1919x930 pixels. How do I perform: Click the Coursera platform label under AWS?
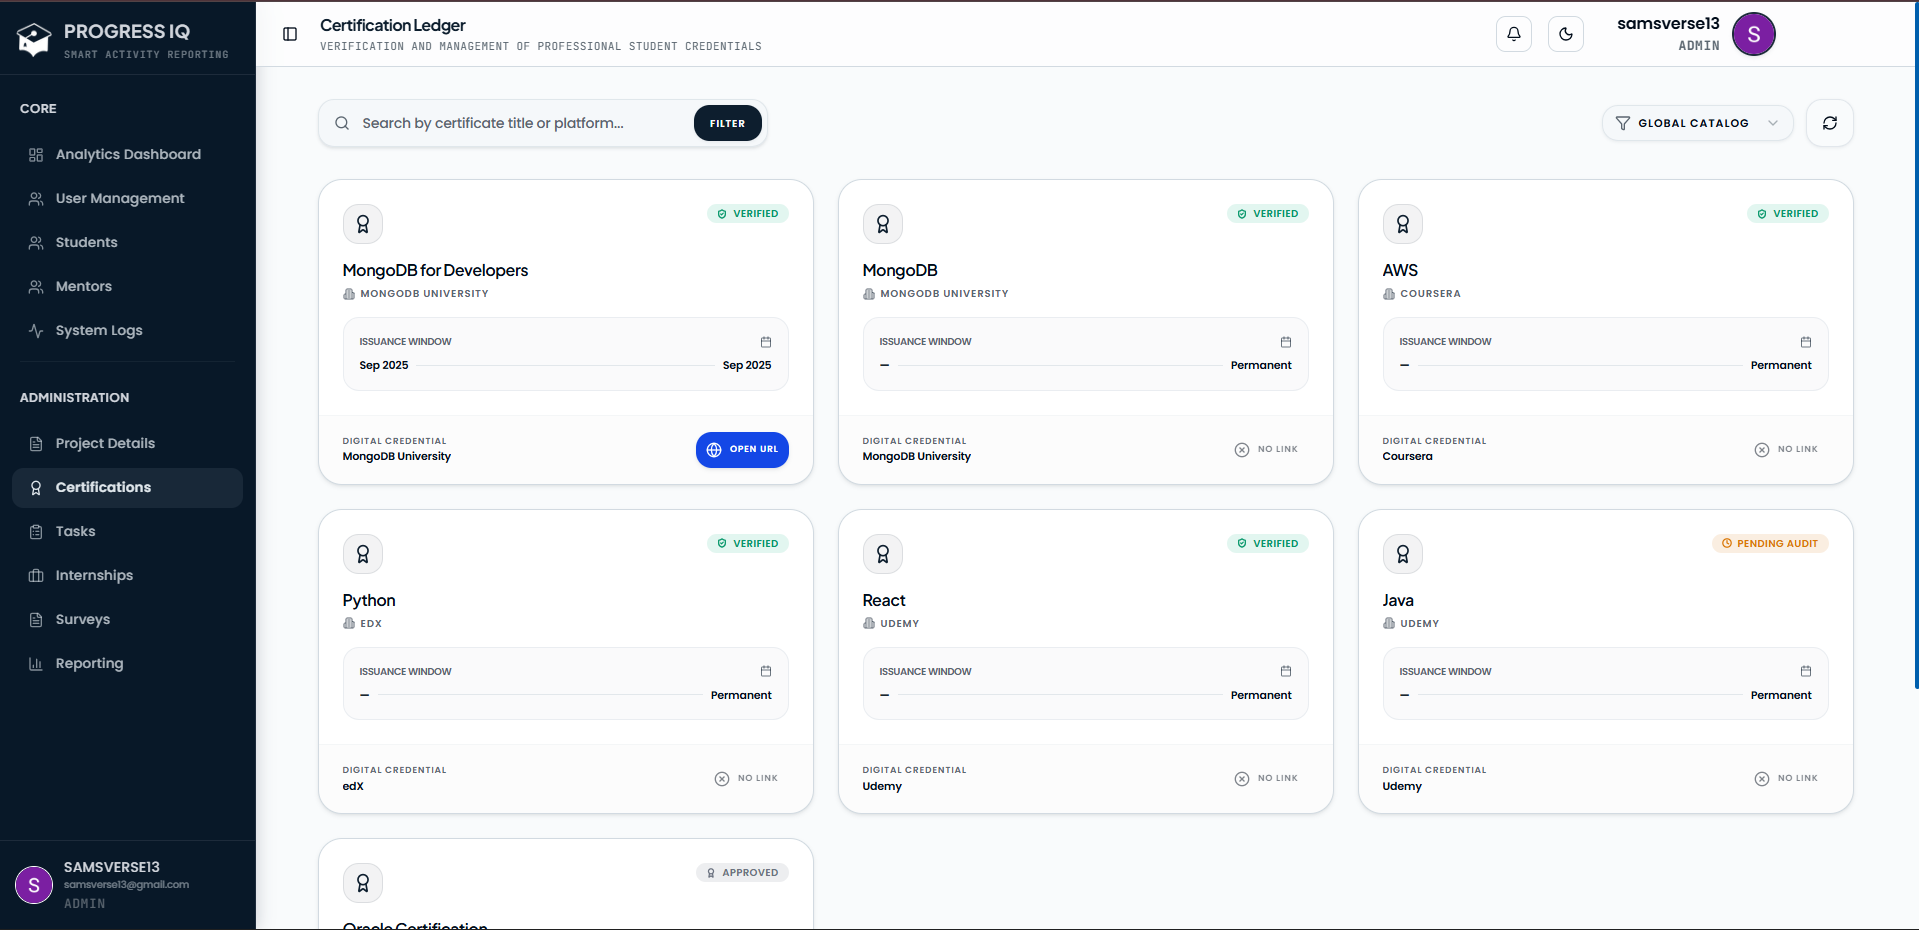(1430, 294)
